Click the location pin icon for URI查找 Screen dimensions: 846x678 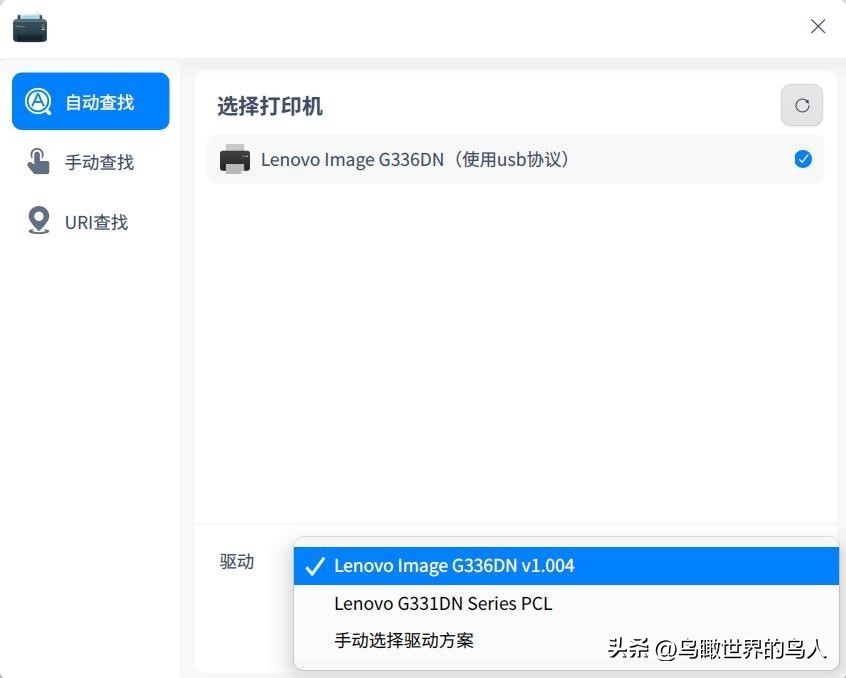[38, 221]
